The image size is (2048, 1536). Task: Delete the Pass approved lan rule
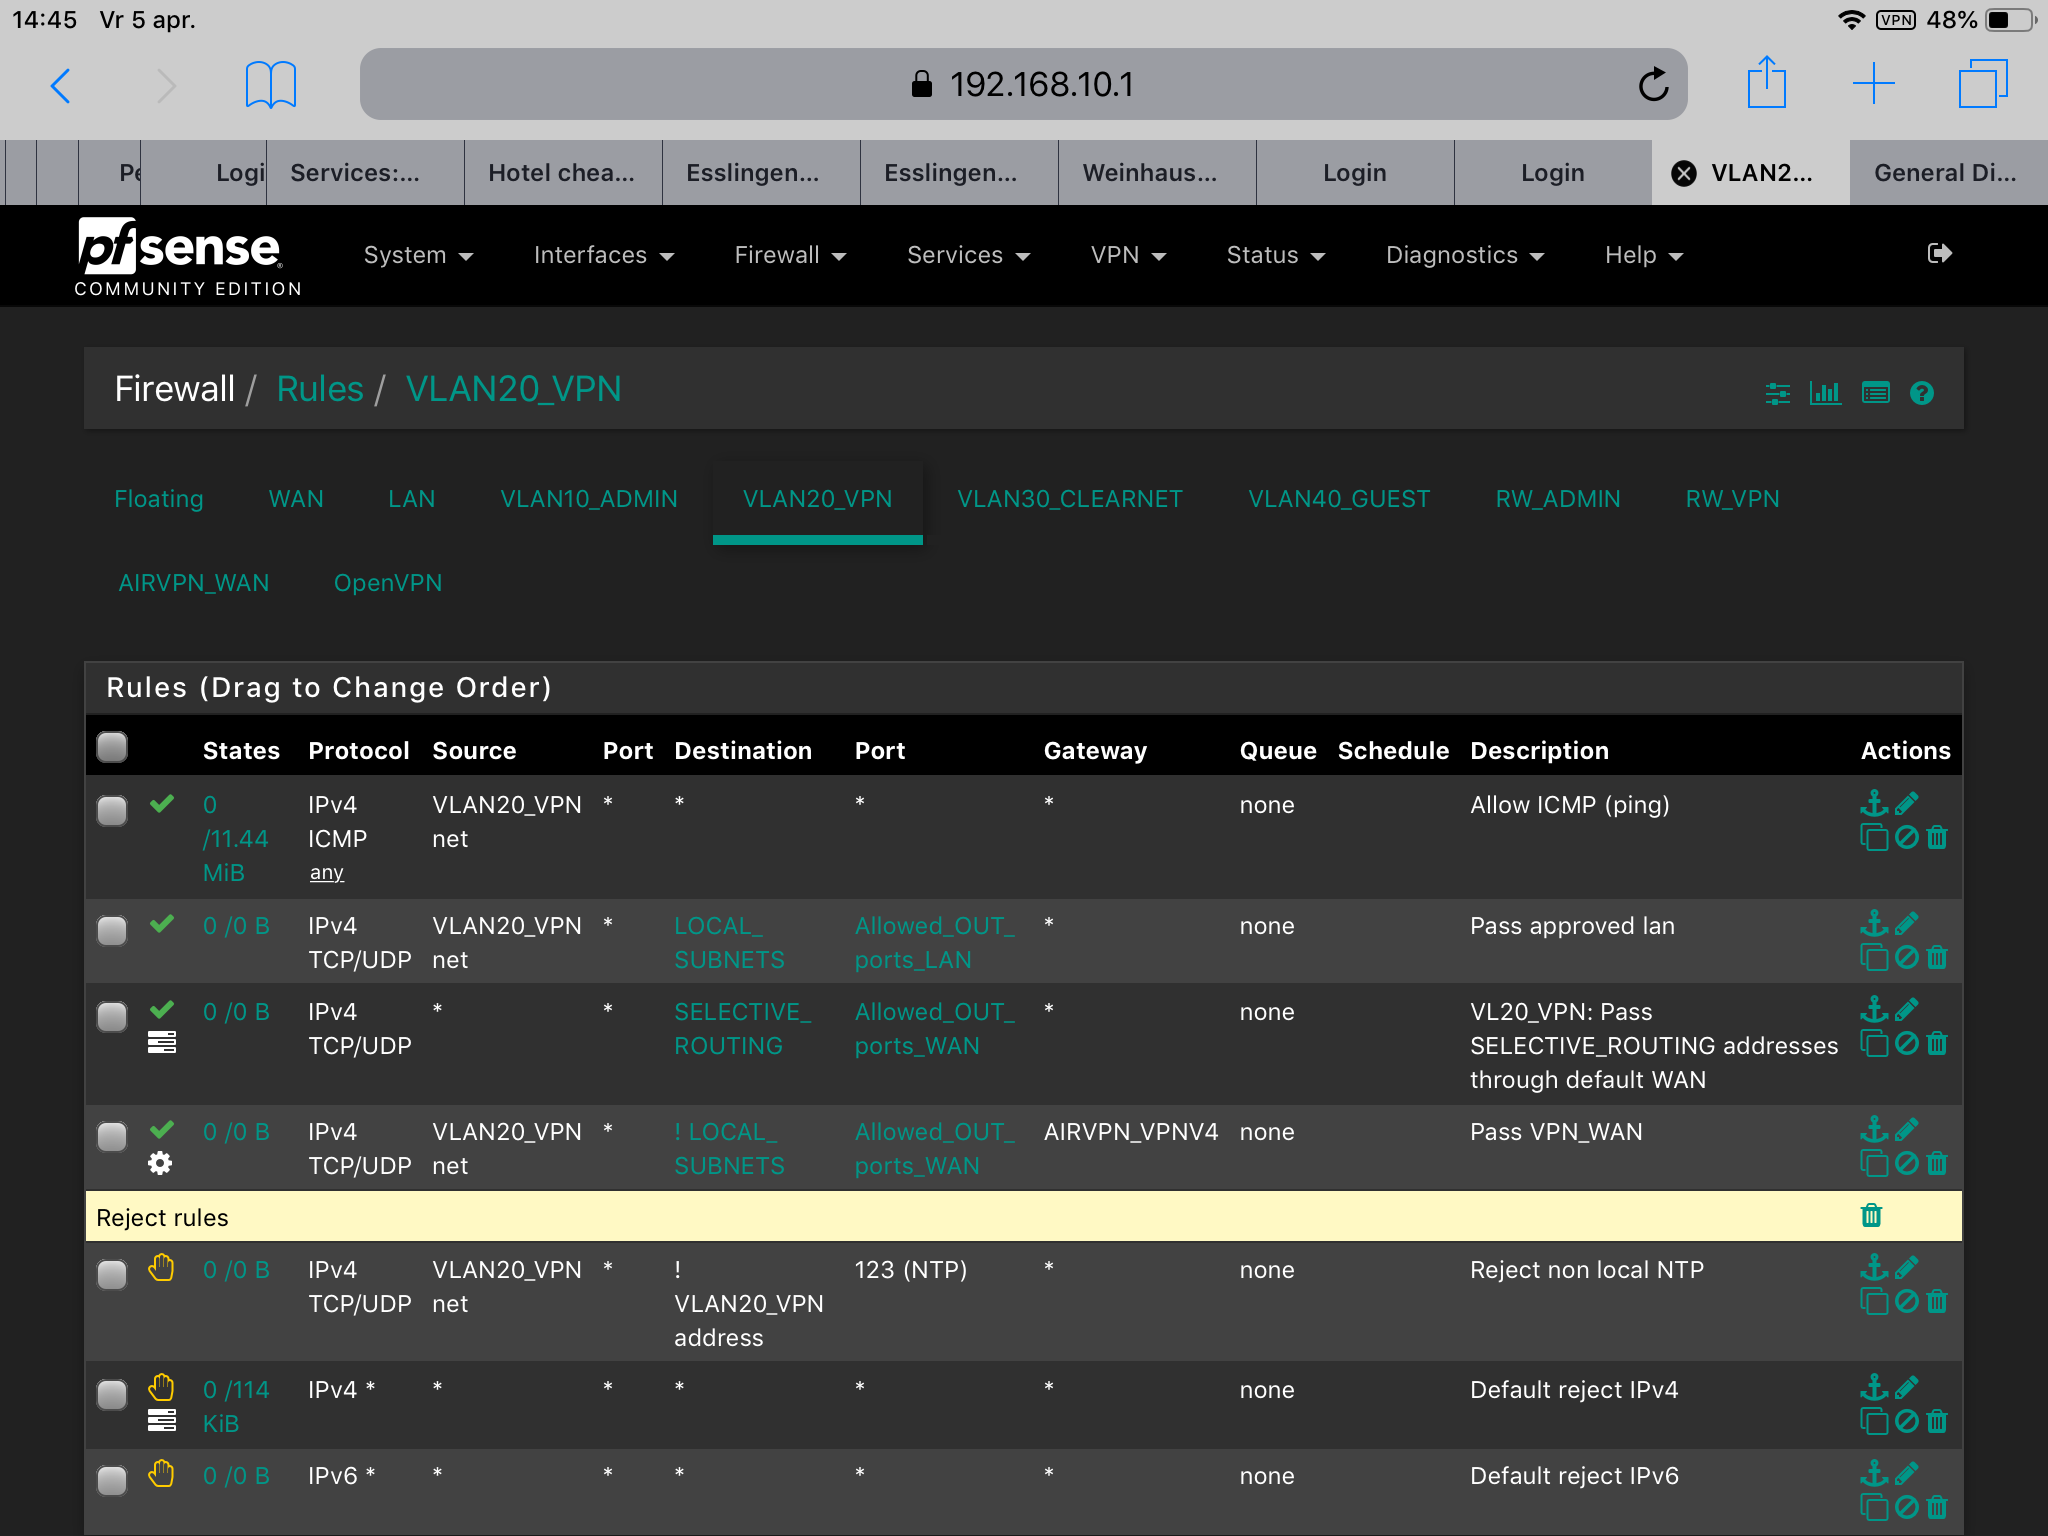point(1937,958)
